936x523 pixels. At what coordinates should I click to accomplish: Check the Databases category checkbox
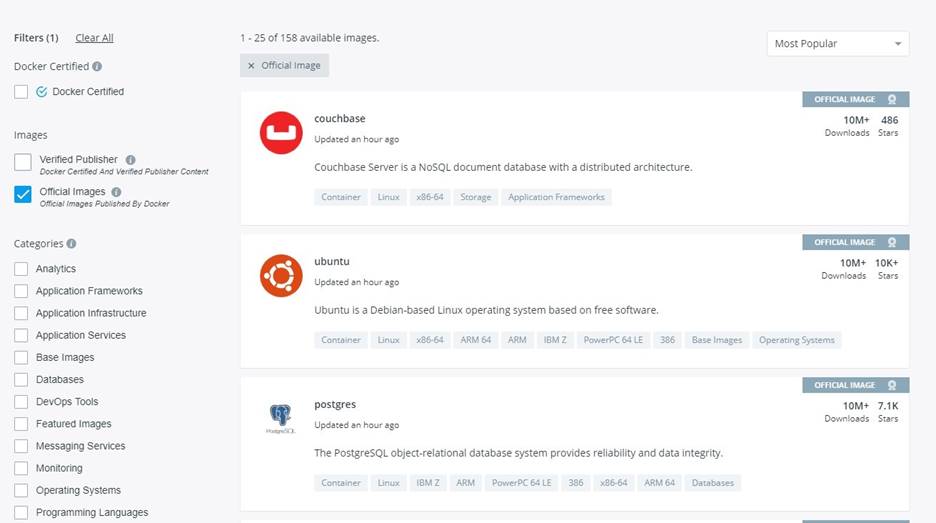pyautogui.click(x=21, y=379)
